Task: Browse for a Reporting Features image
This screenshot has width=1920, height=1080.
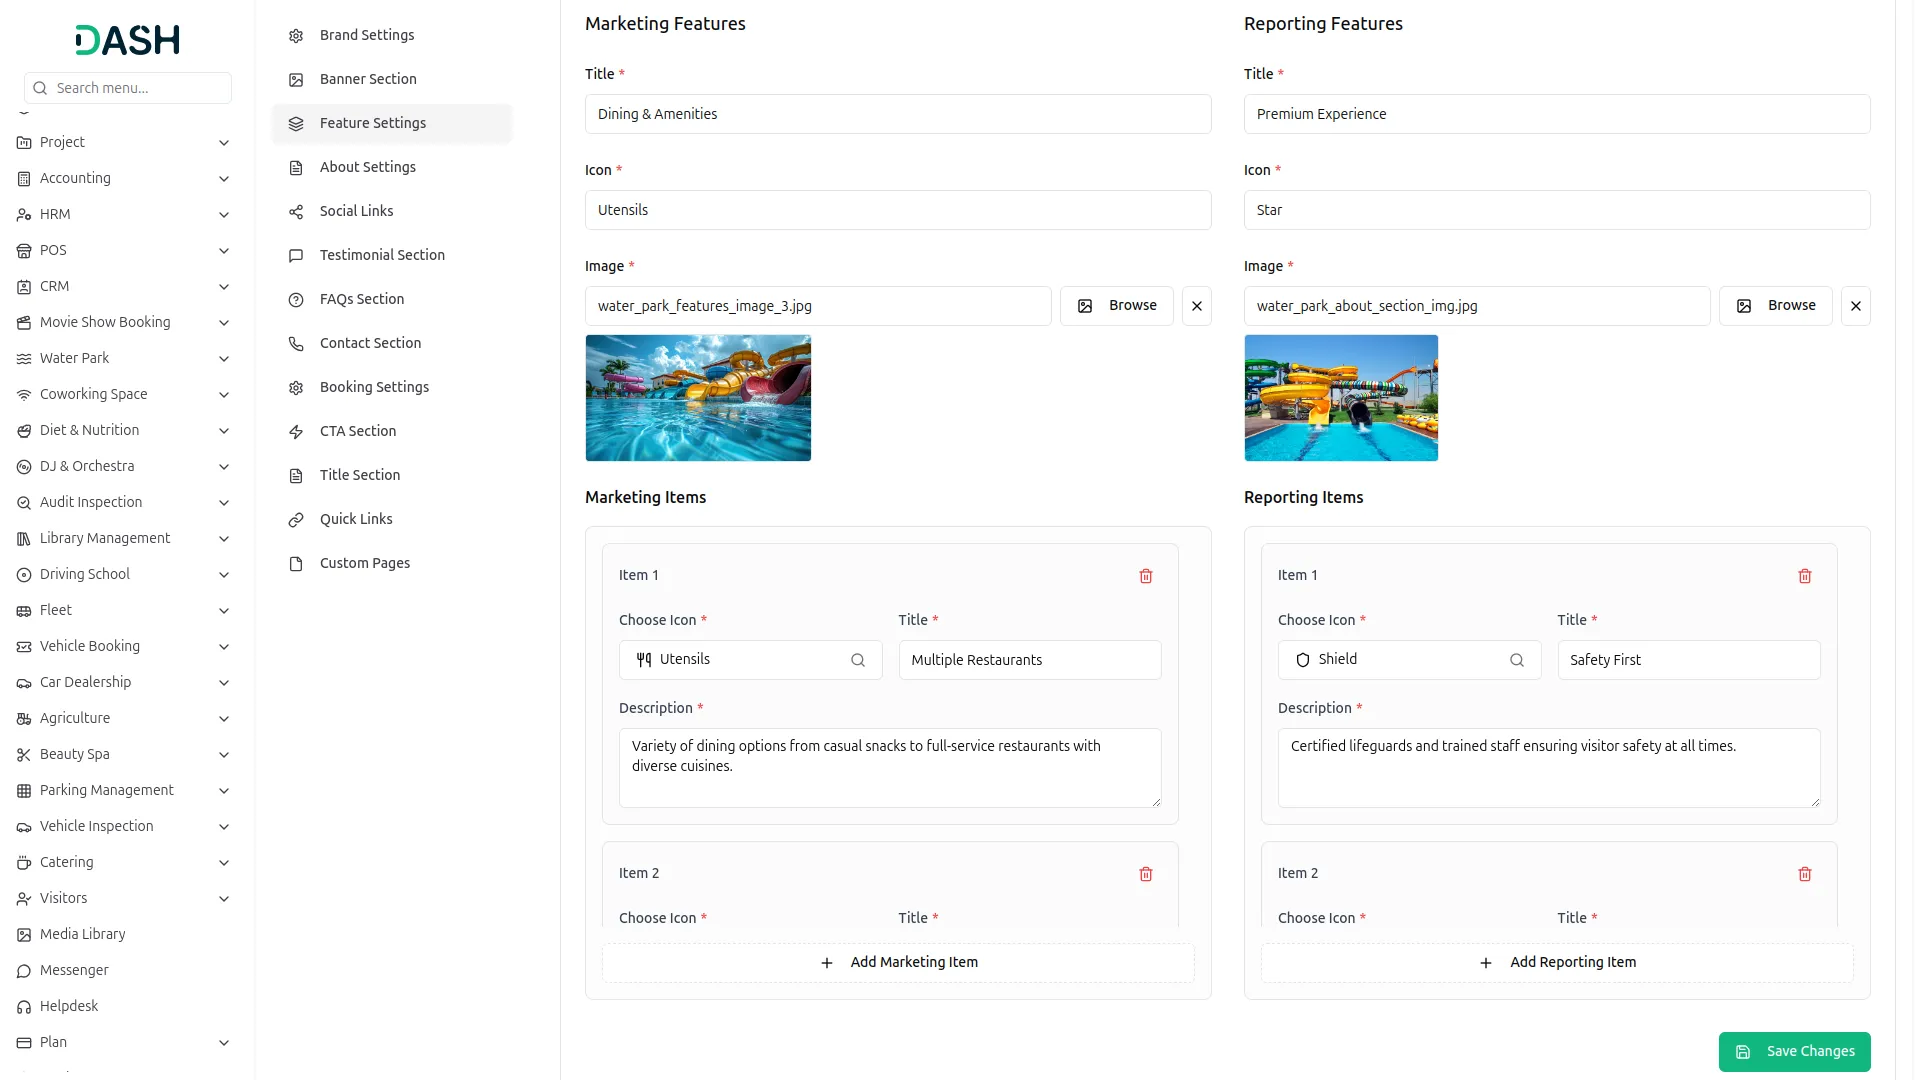Action: (1775, 306)
